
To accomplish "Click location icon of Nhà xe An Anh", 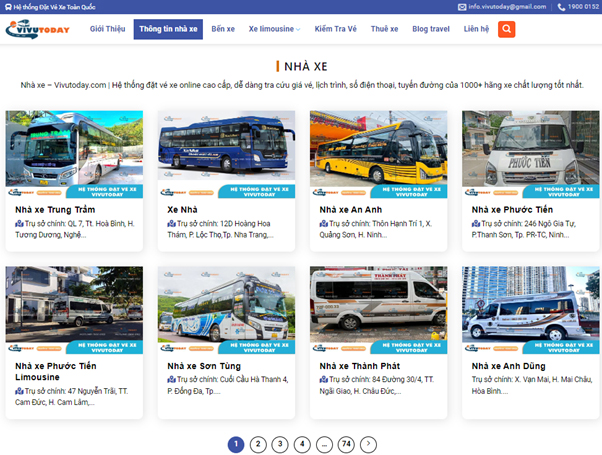I will coord(324,223).
